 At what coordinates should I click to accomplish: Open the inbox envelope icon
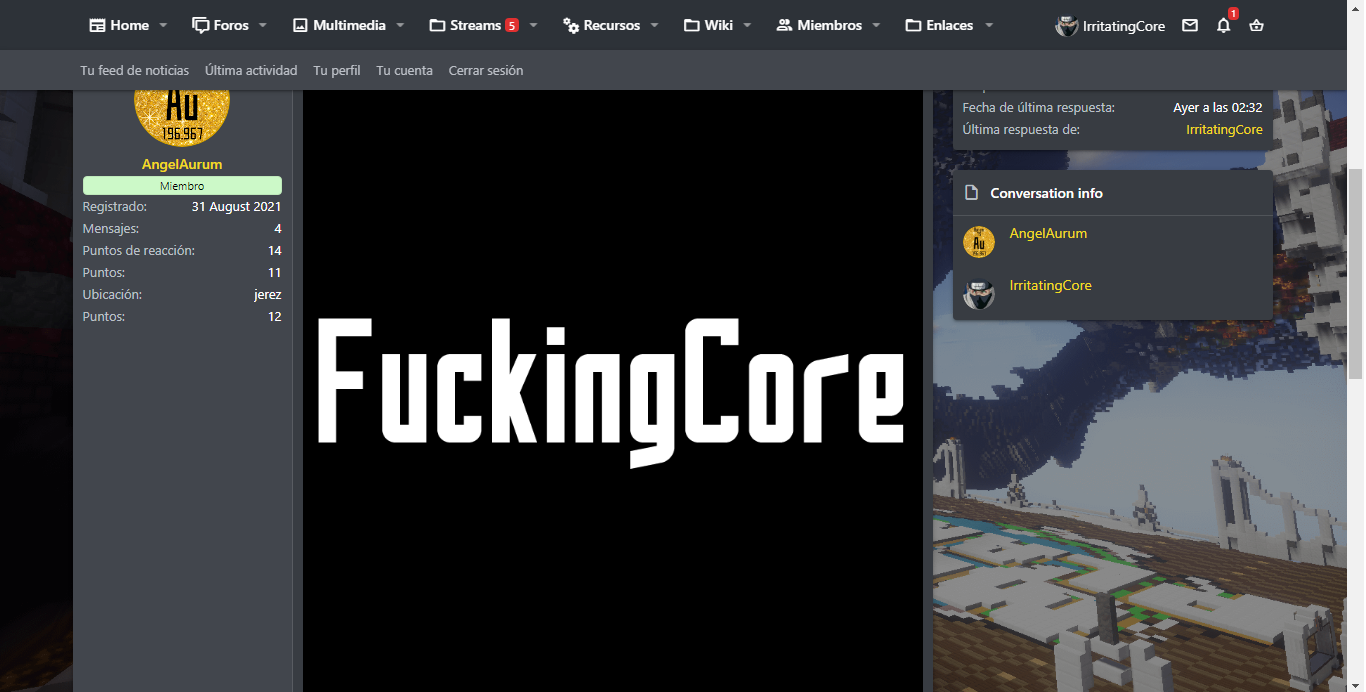tap(1189, 26)
